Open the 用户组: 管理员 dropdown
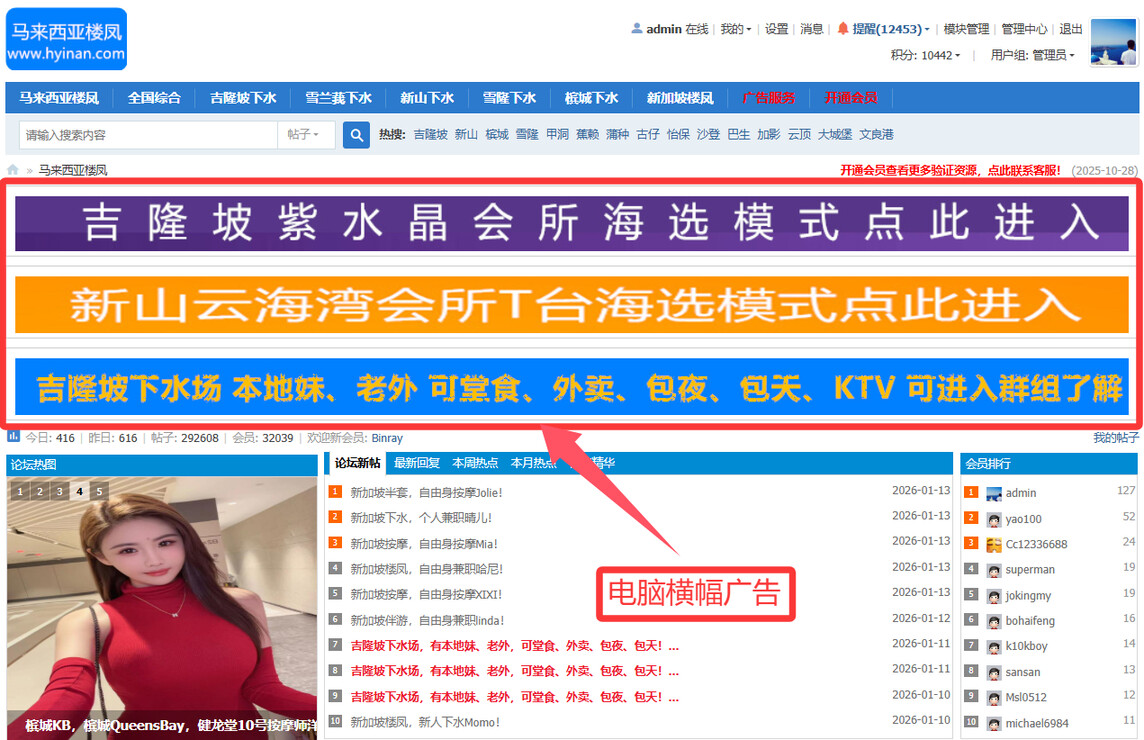Viewport: 1144px width, 740px height. (x=1032, y=55)
